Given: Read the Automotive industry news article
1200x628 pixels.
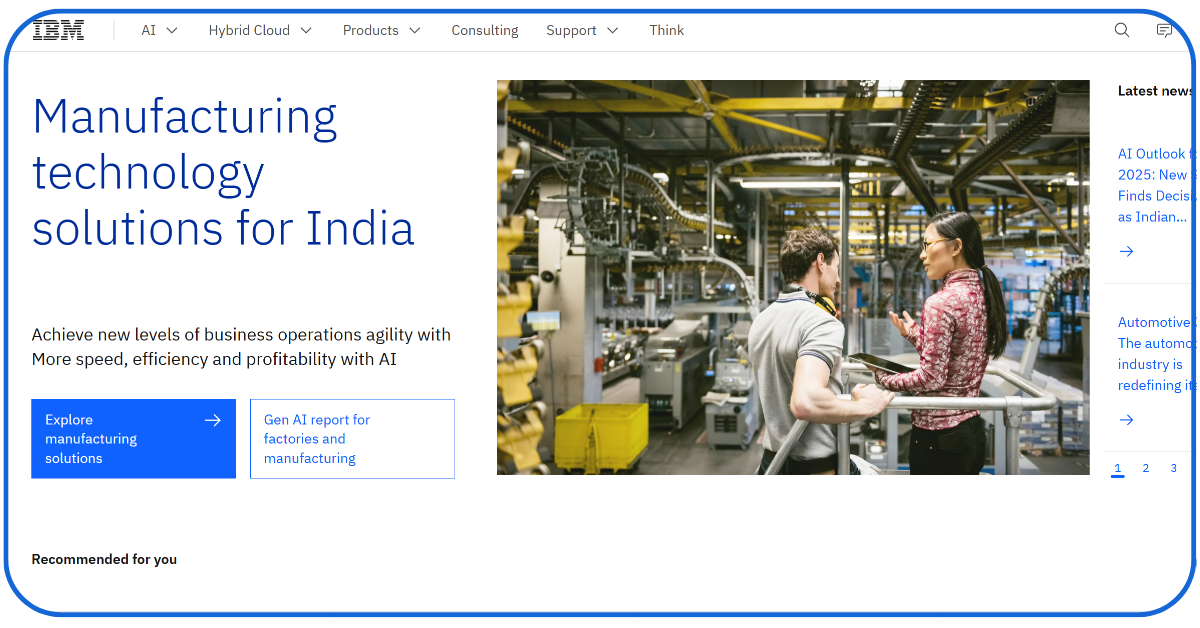Looking at the screenshot, I should [x=1157, y=354].
